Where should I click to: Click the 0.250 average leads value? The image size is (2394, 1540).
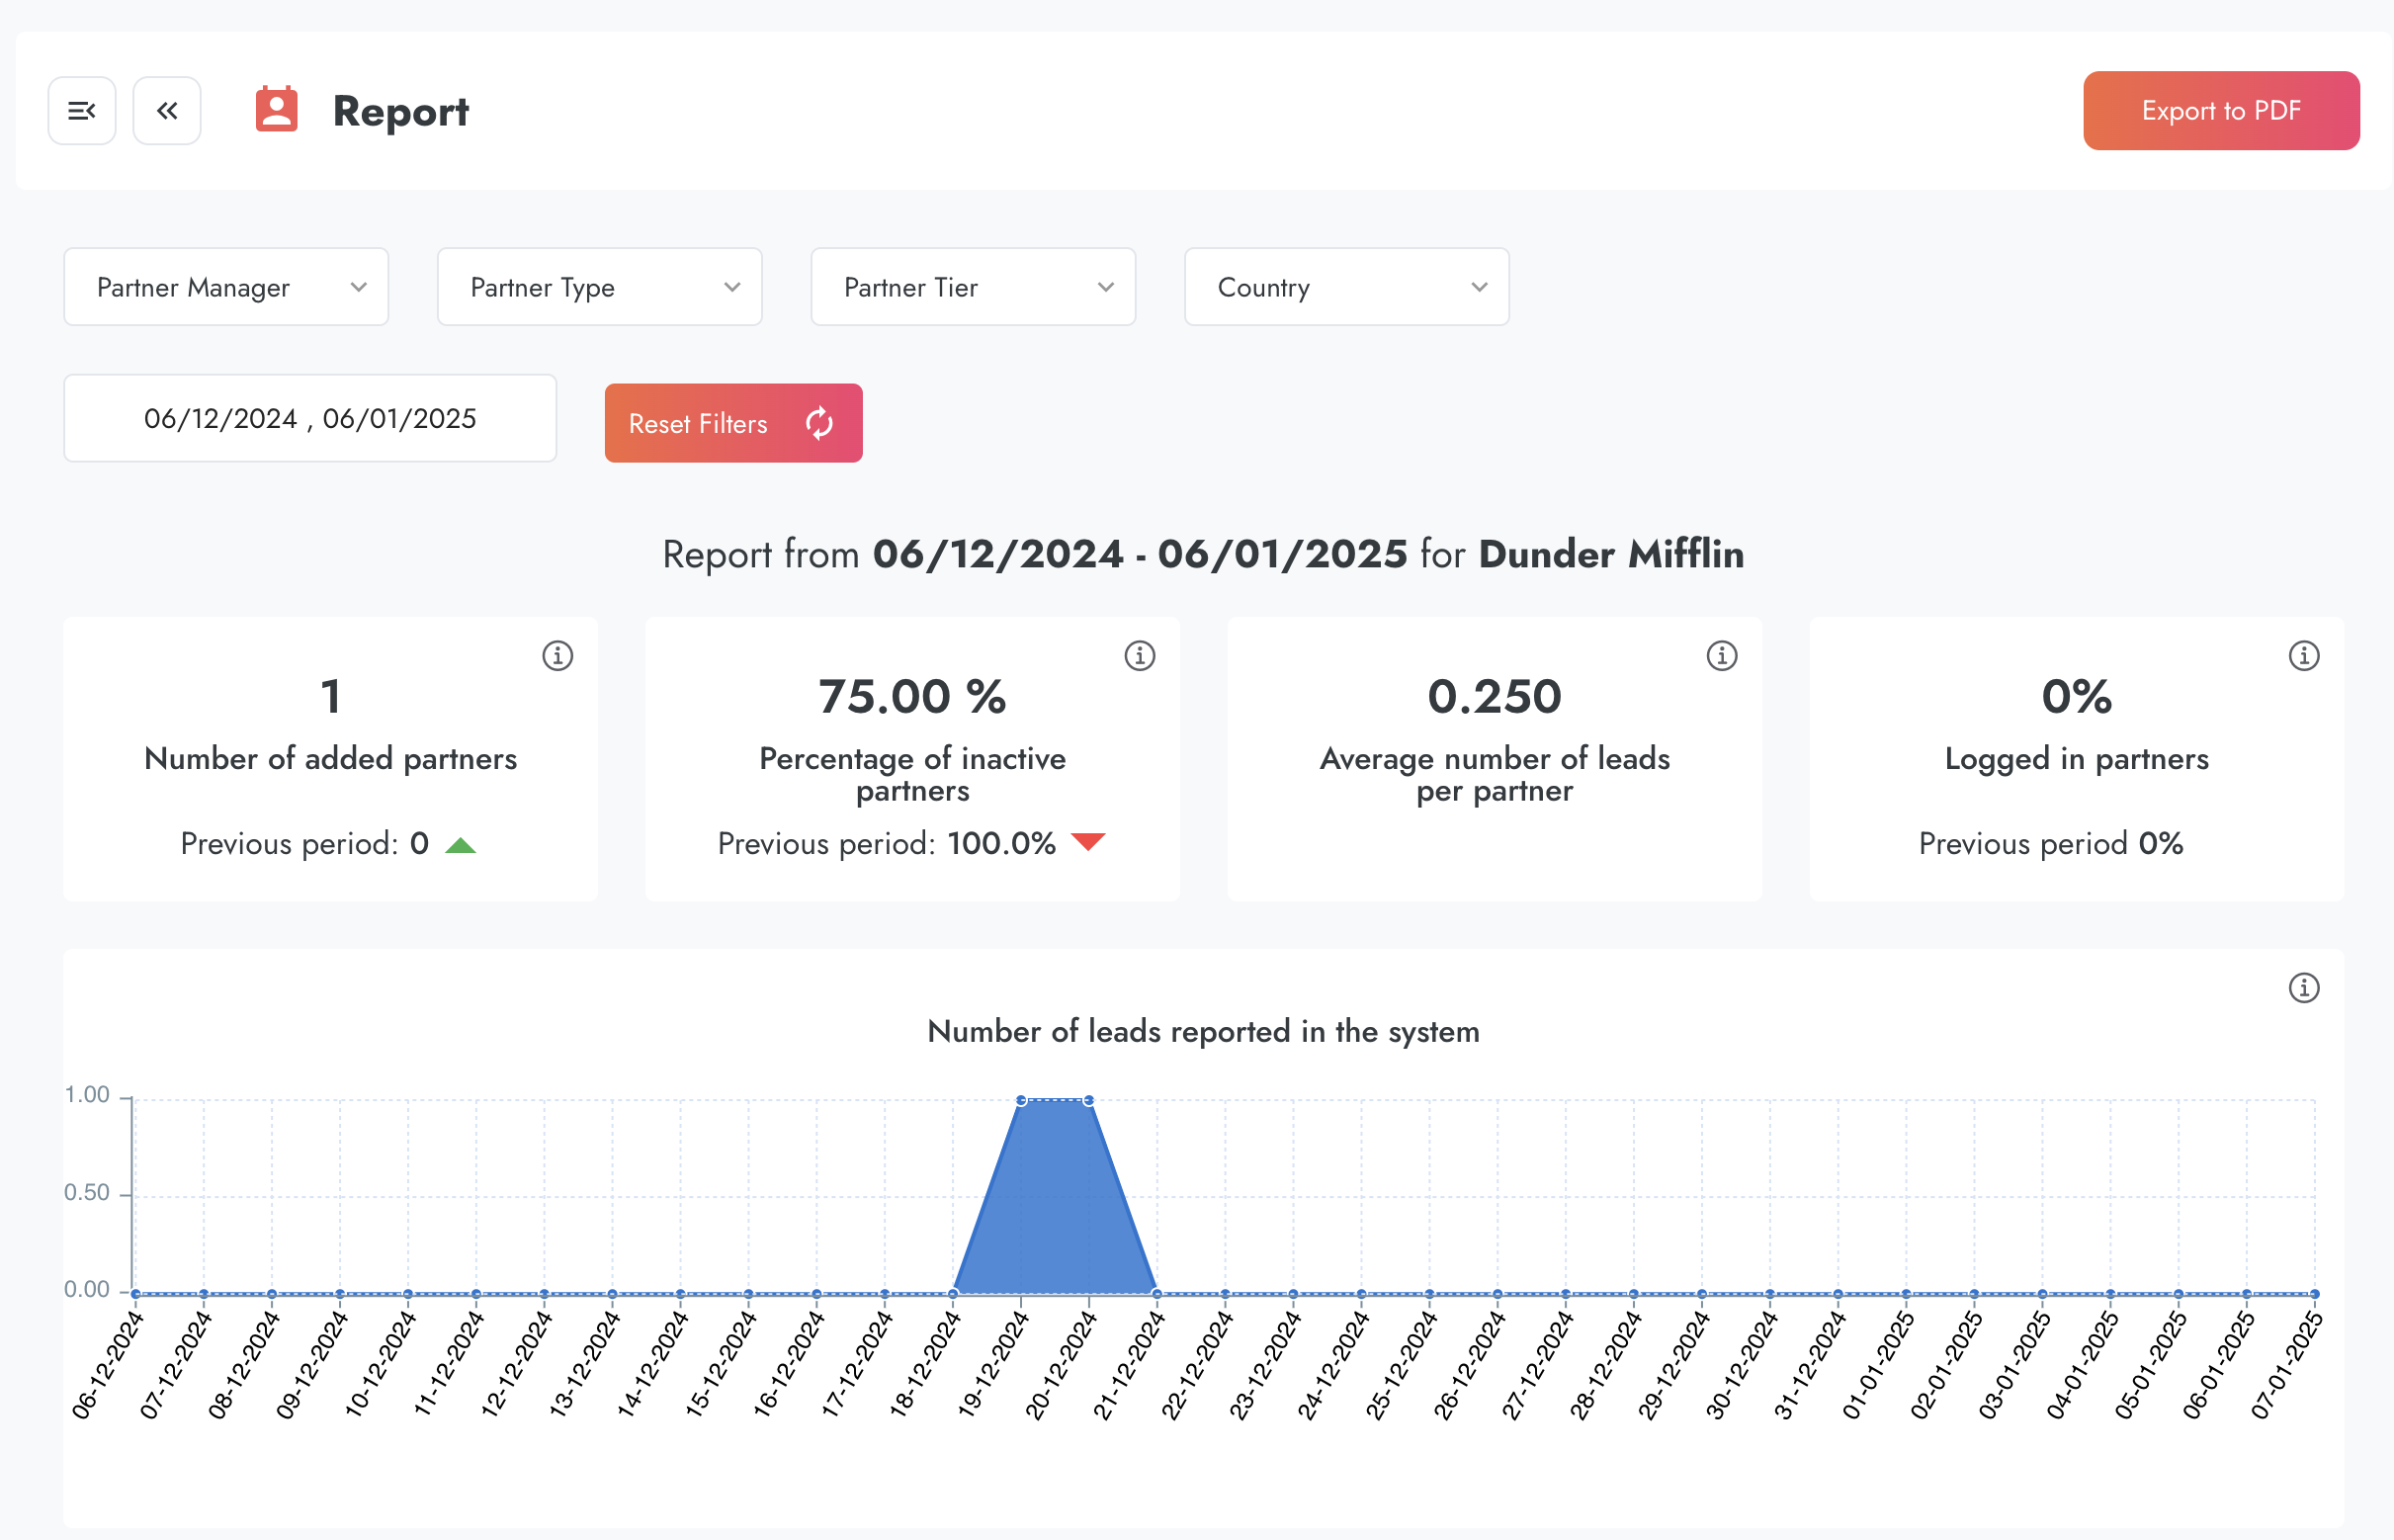1494,697
